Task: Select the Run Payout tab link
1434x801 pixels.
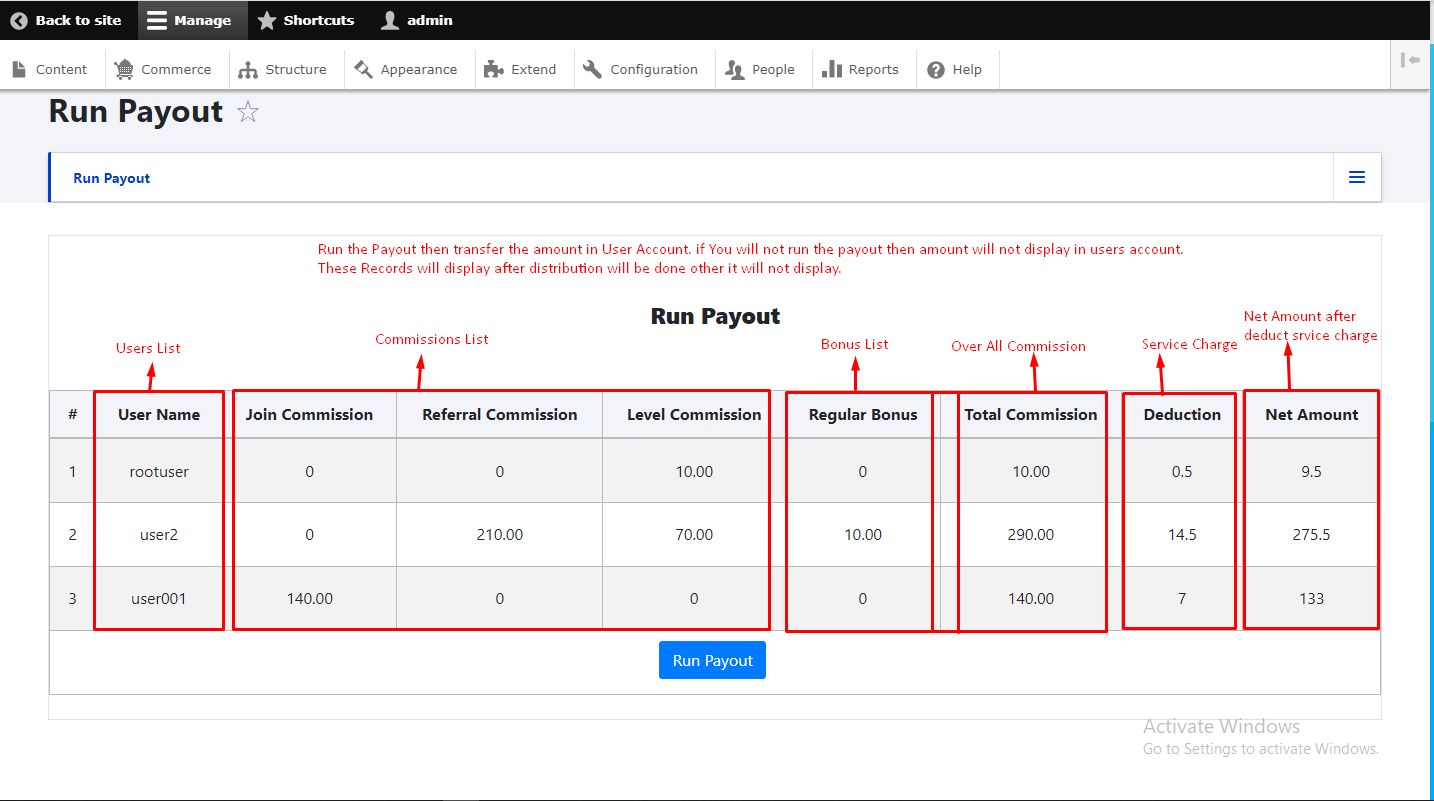Action: [x=112, y=178]
